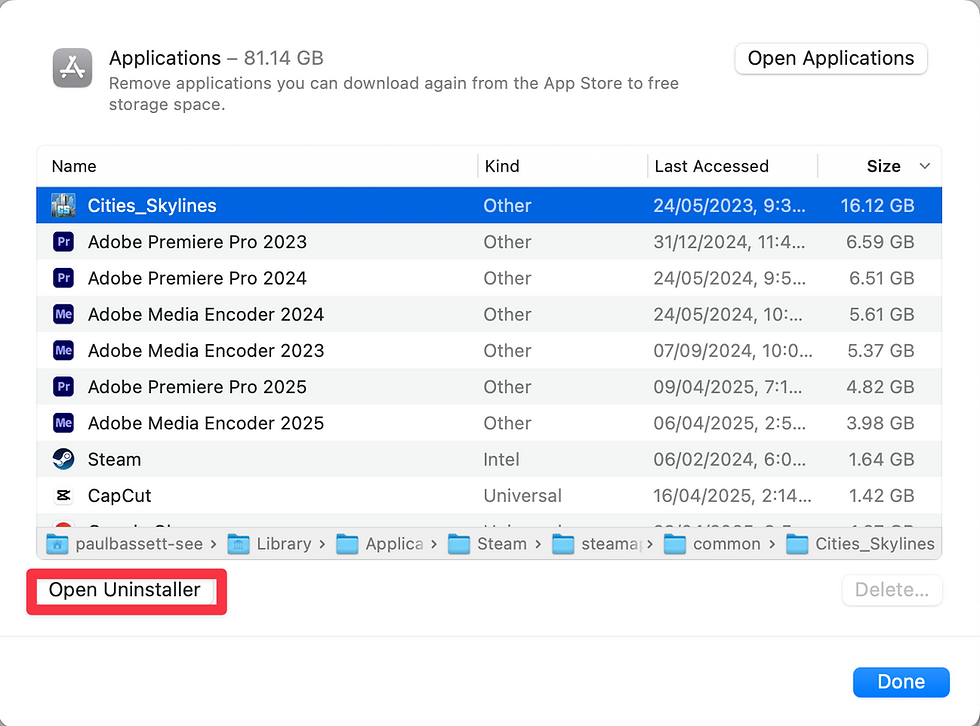Screen dimensions: 980x726
Task: Click the CapCut app icon
Action: [64, 495]
